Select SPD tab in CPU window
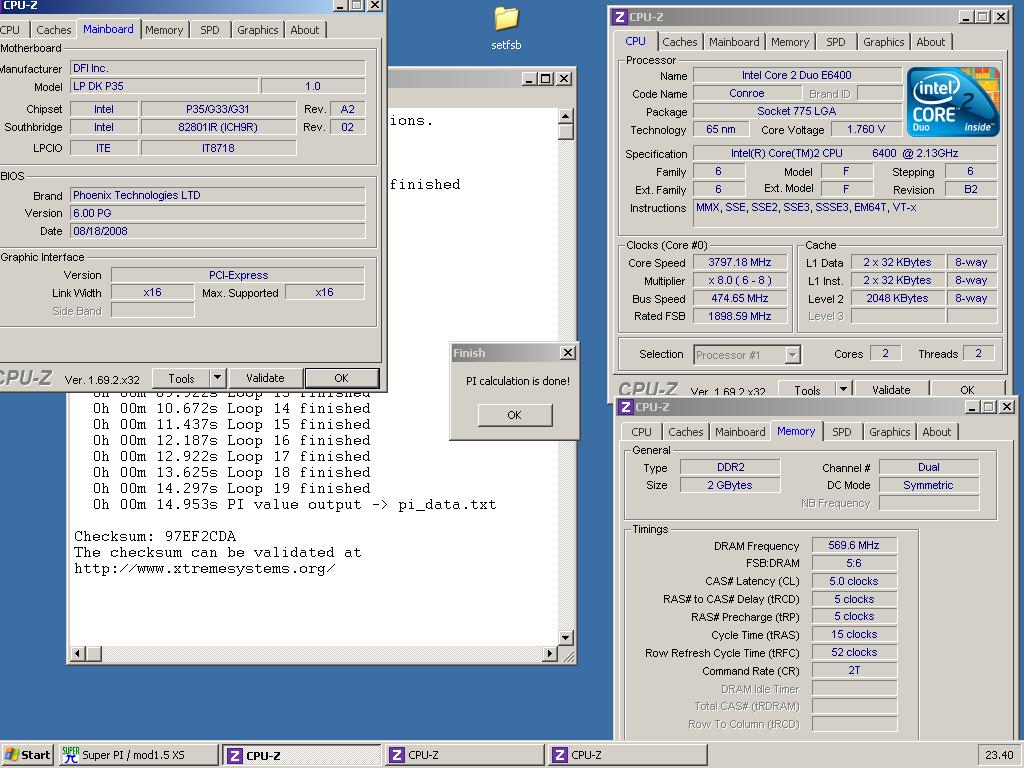 [x=835, y=42]
